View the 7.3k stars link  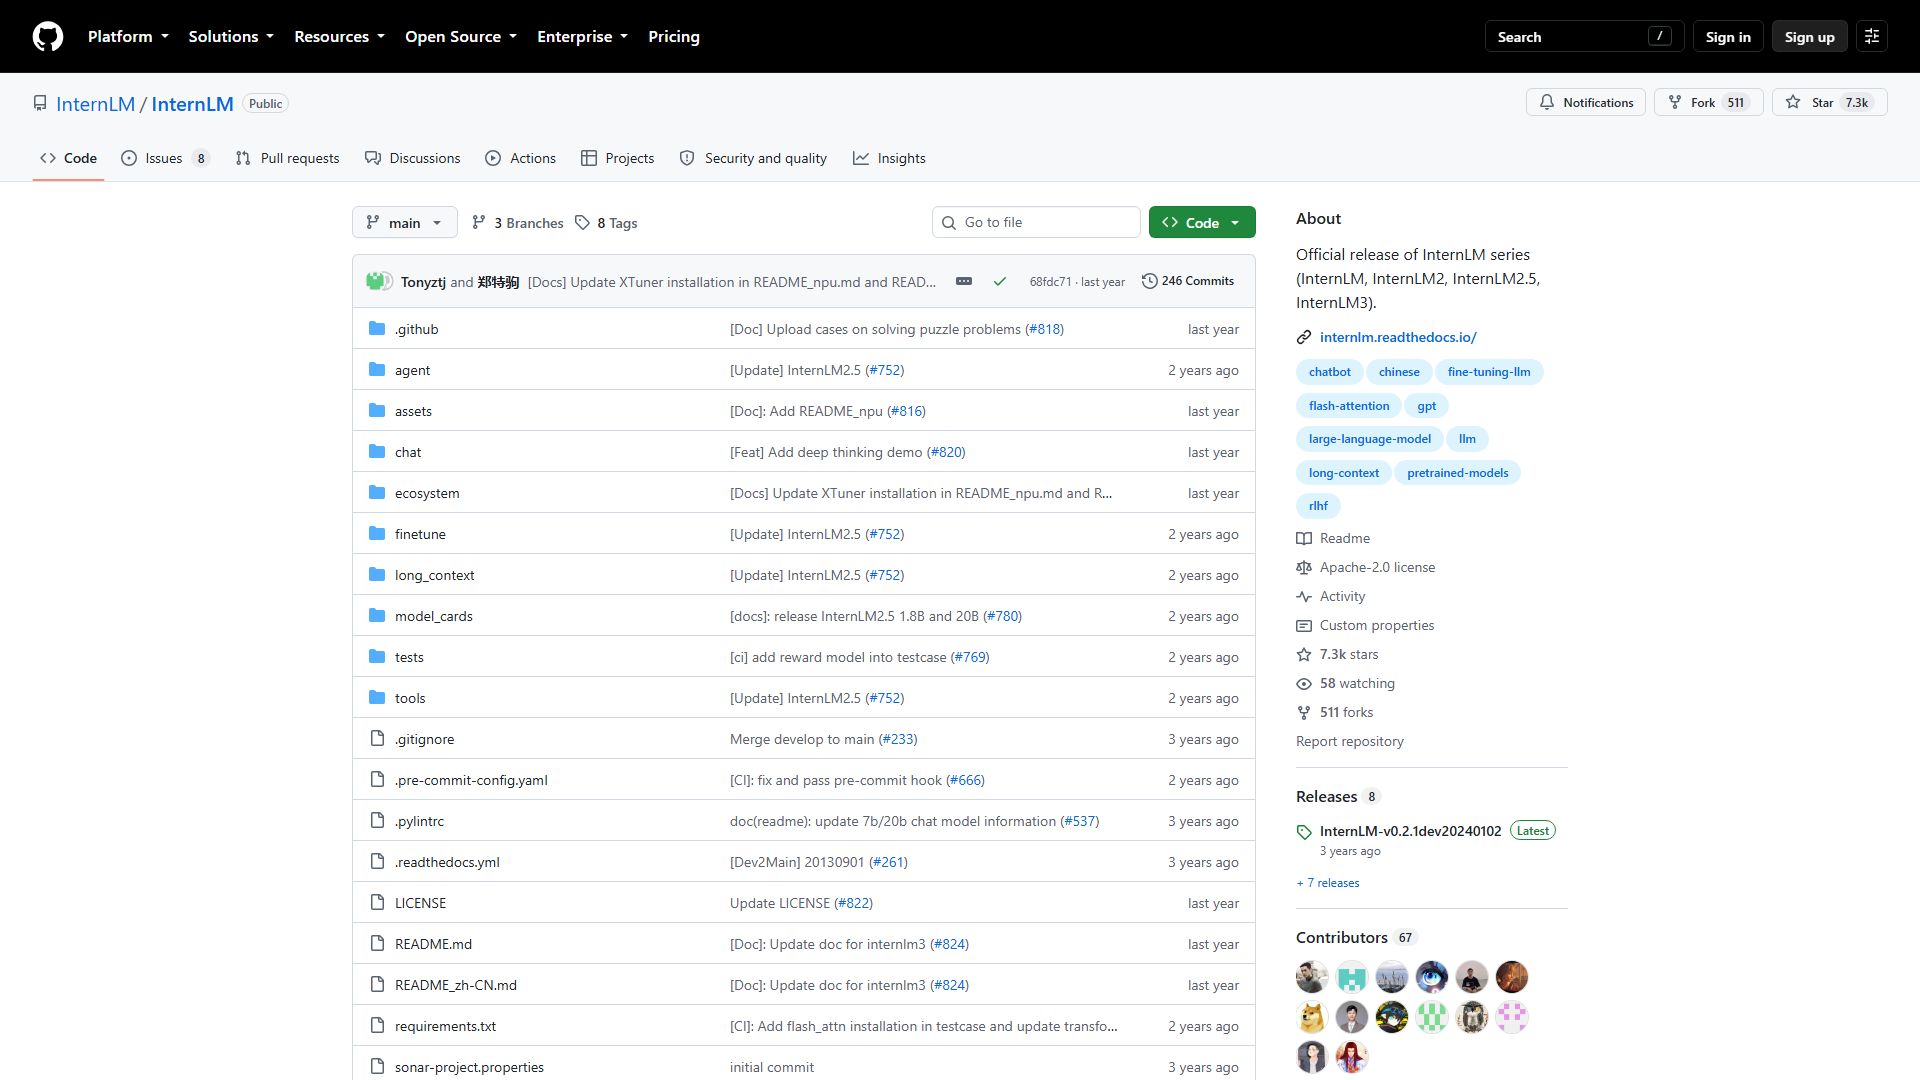pyautogui.click(x=1337, y=654)
